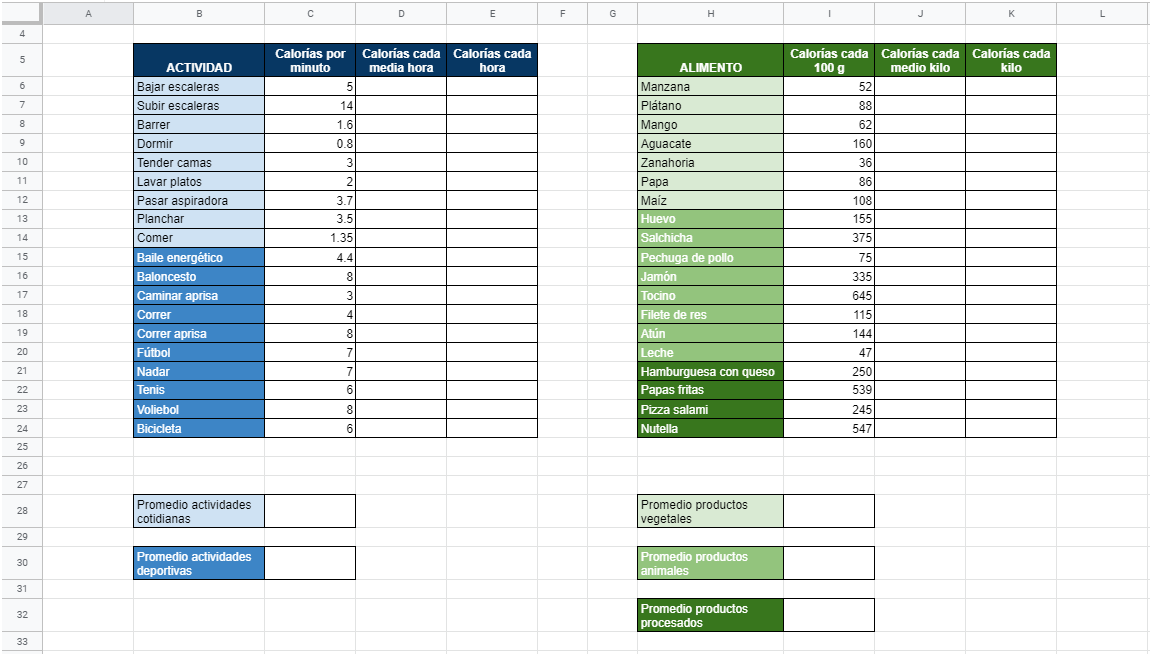Select the Dormir cell
The width and height of the screenshot is (1150, 654).
point(199,144)
